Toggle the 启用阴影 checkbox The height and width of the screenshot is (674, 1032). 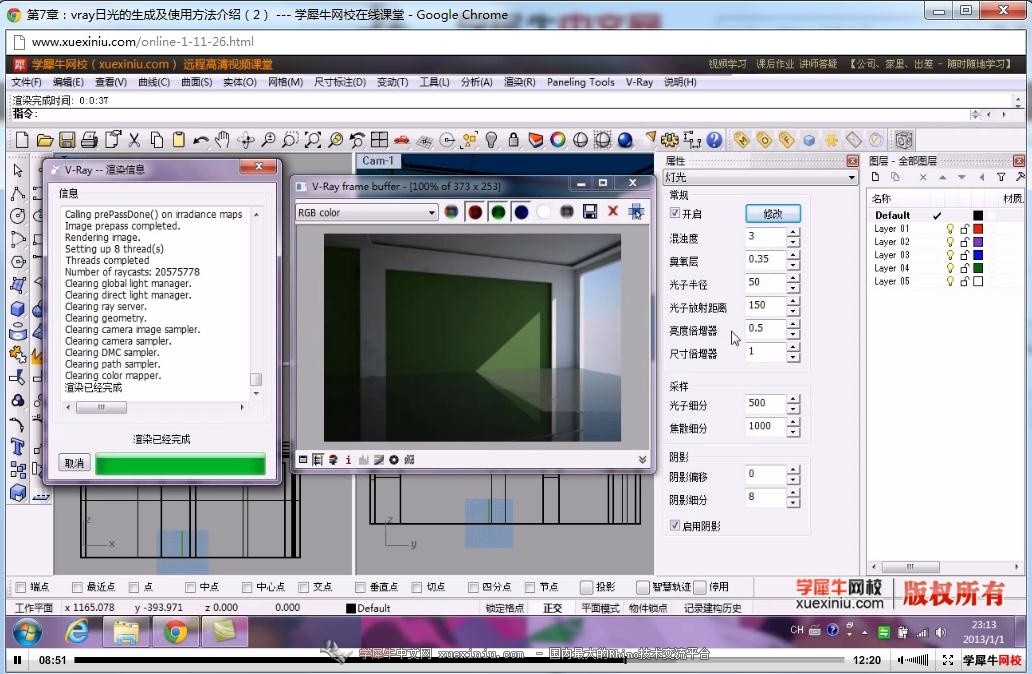[x=675, y=525]
